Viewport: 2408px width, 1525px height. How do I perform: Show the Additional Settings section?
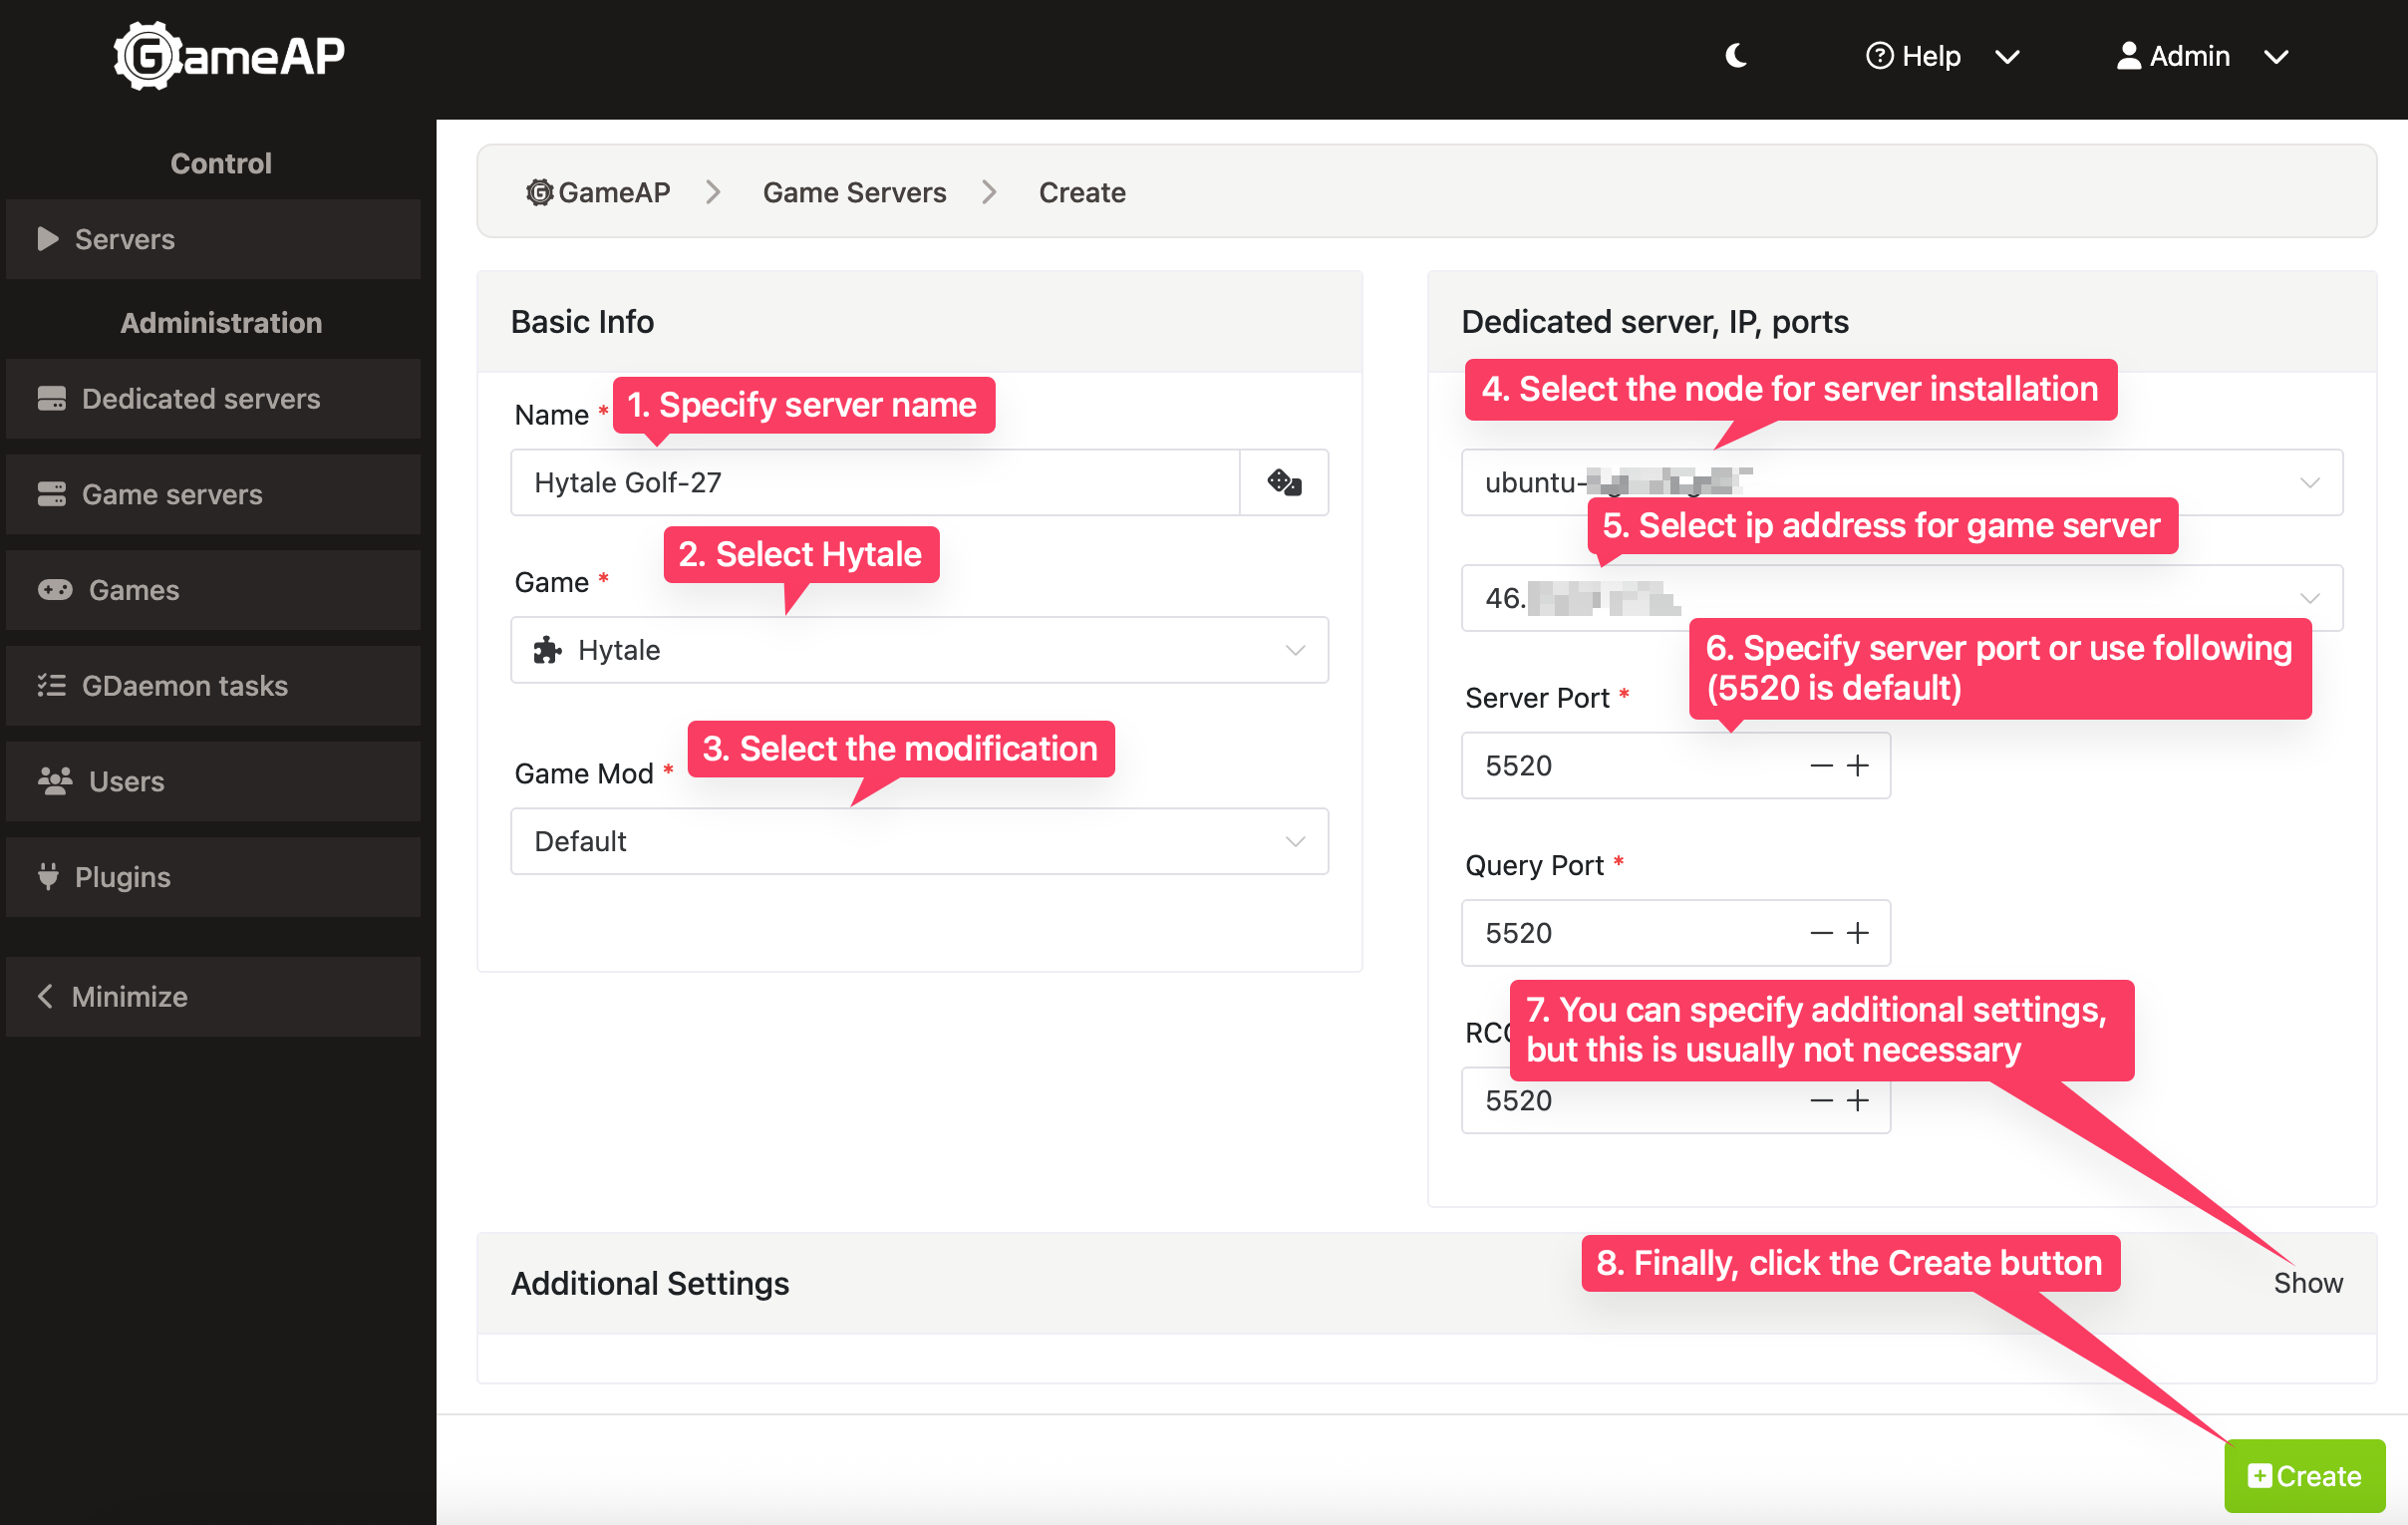click(2307, 1283)
